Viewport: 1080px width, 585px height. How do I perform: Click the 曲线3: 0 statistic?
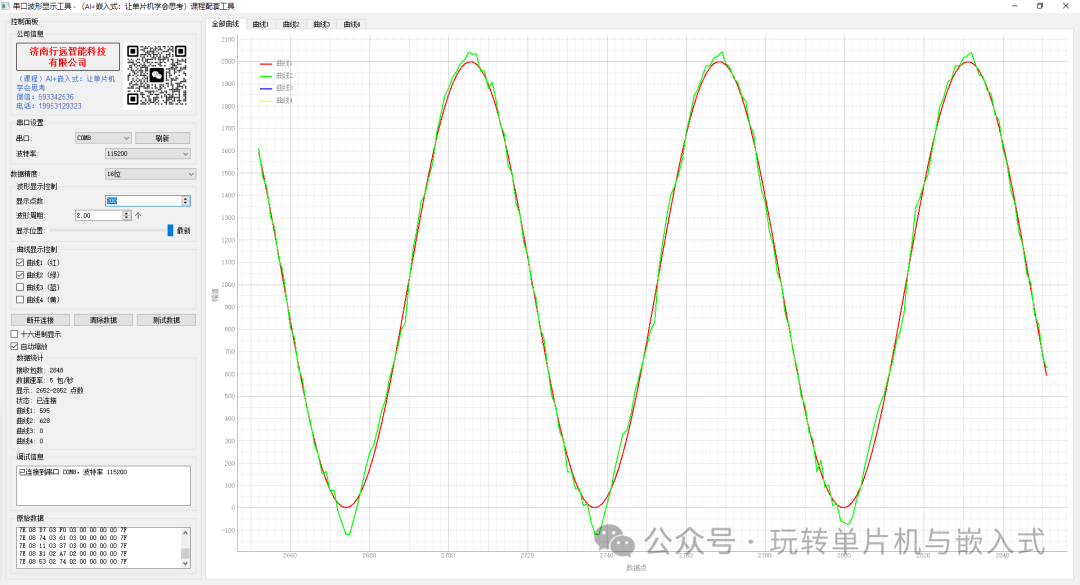[x=30, y=431]
